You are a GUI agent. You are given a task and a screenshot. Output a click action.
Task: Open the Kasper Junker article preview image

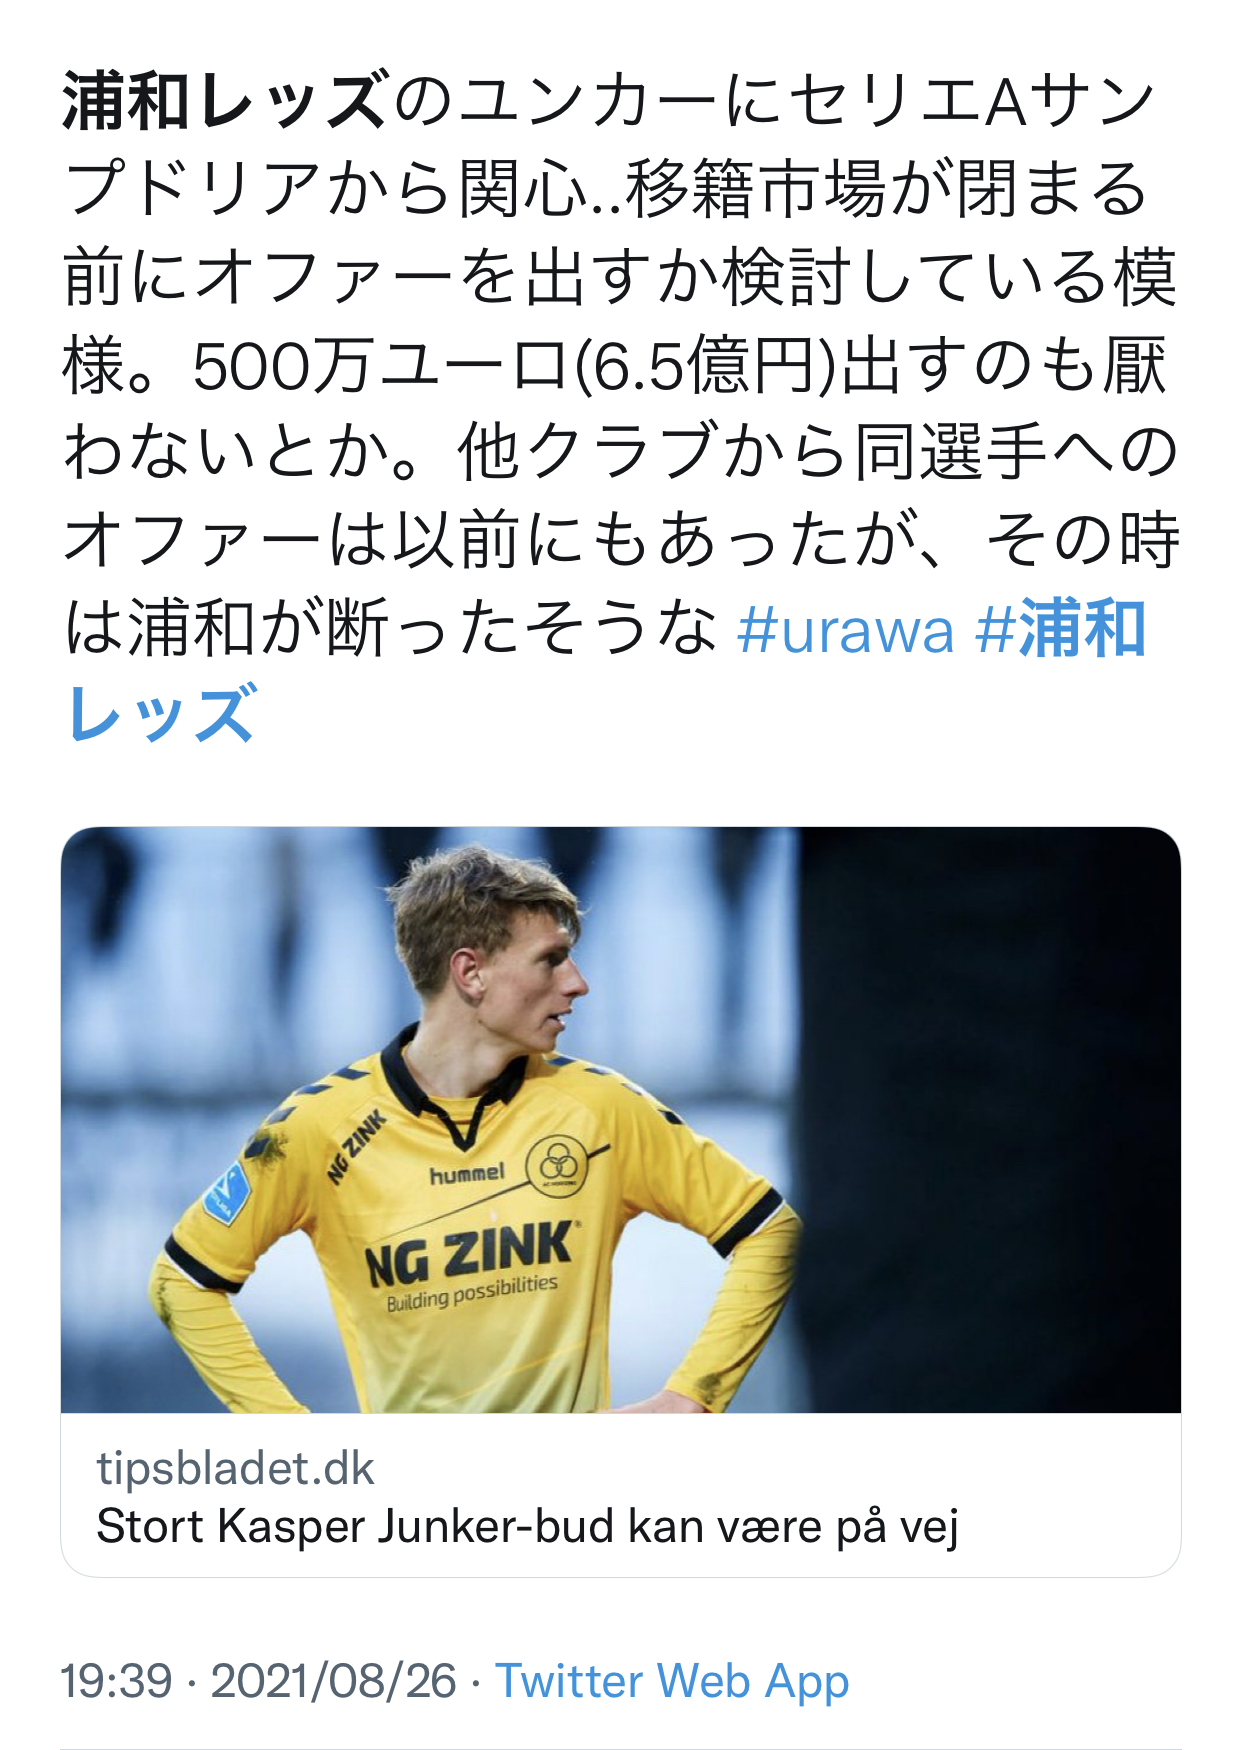[x=621, y=1120]
